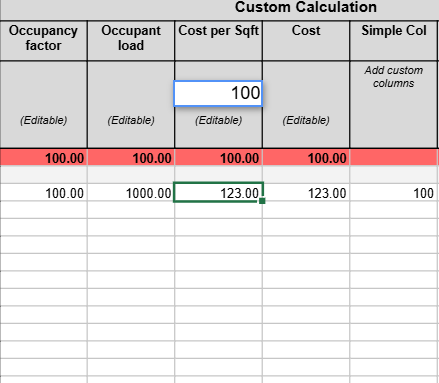Click the 123.00 cell in the Cost column
This screenshot has width=439, height=383.
click(306, 192)
